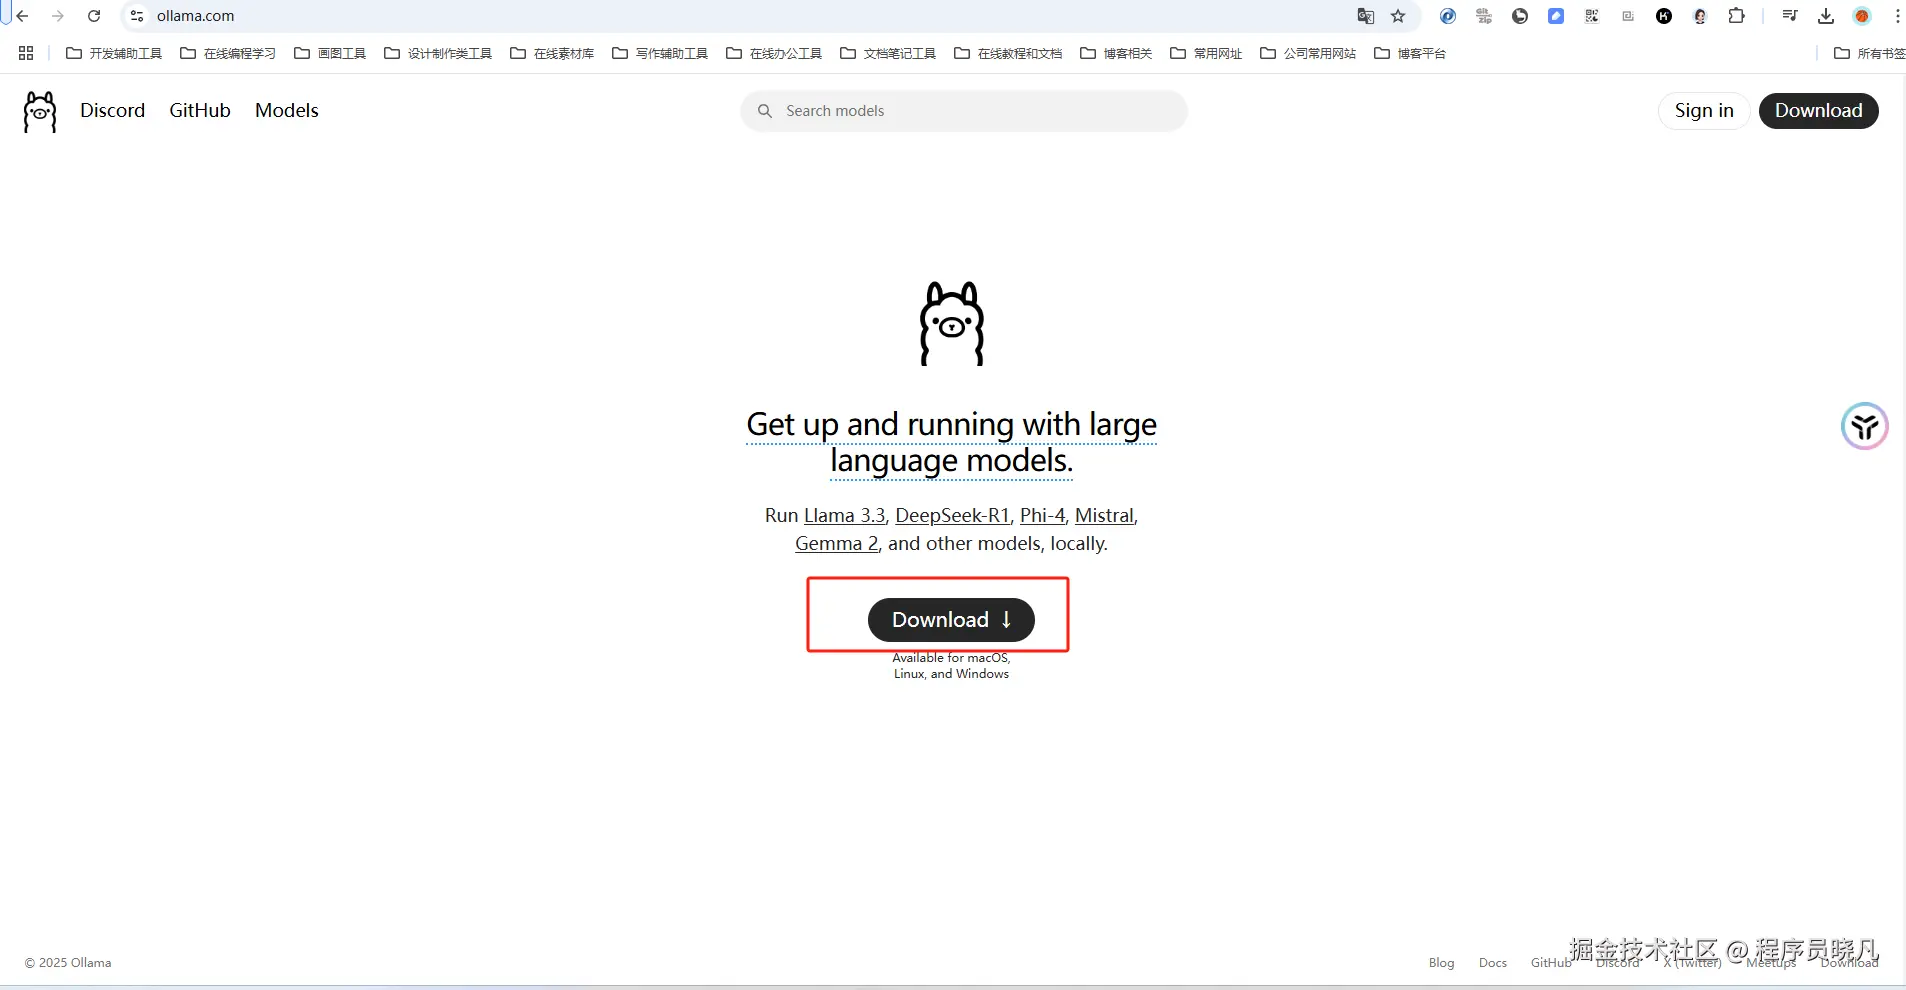Viewport: 1906px width, 990px height.
Task: Open the 在线素材库 bookmark folder
Action: pyautogui.click(x=552, y=53)
